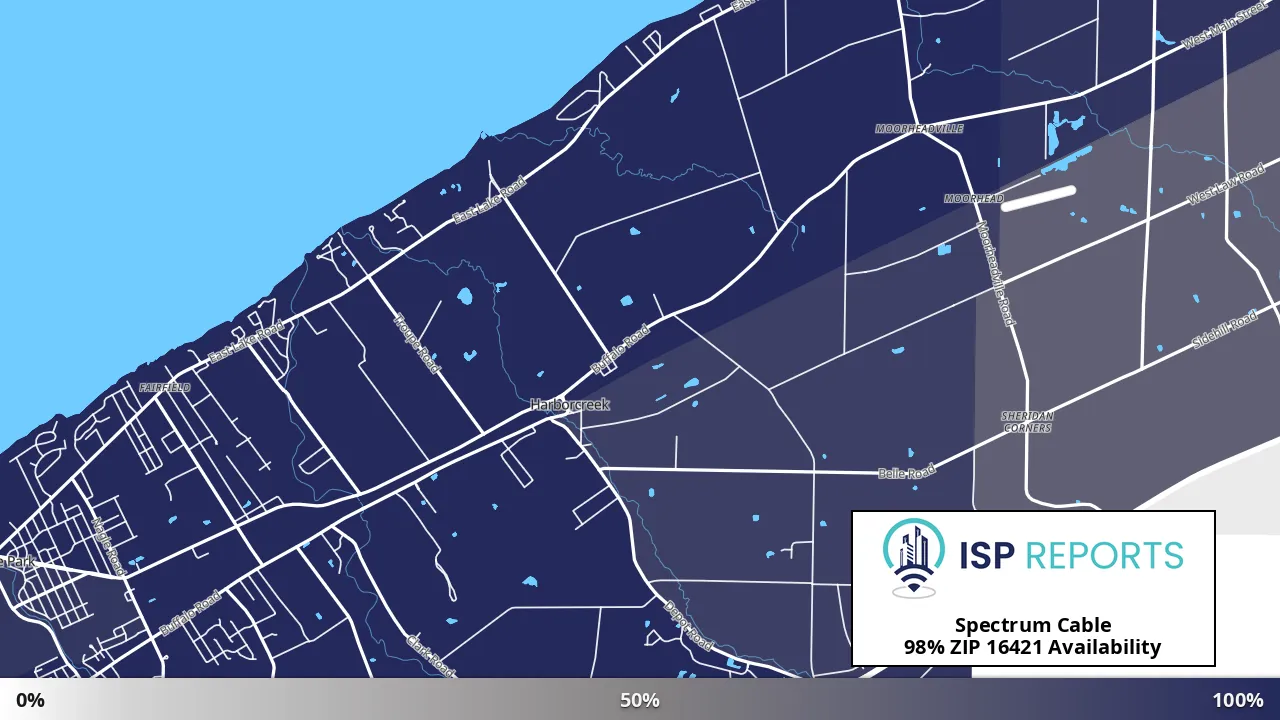Click the West Law Road label
This screenshot has height=720, width=1280.
tap(1226, 183)
